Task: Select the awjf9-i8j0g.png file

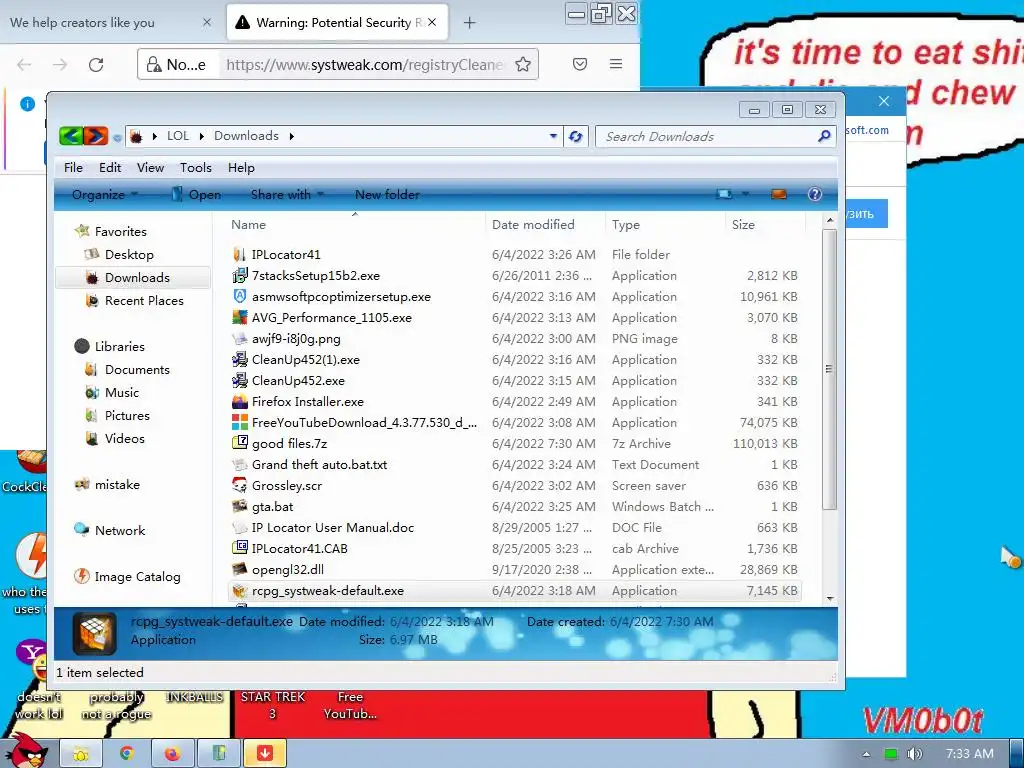Action: [296, 338]
